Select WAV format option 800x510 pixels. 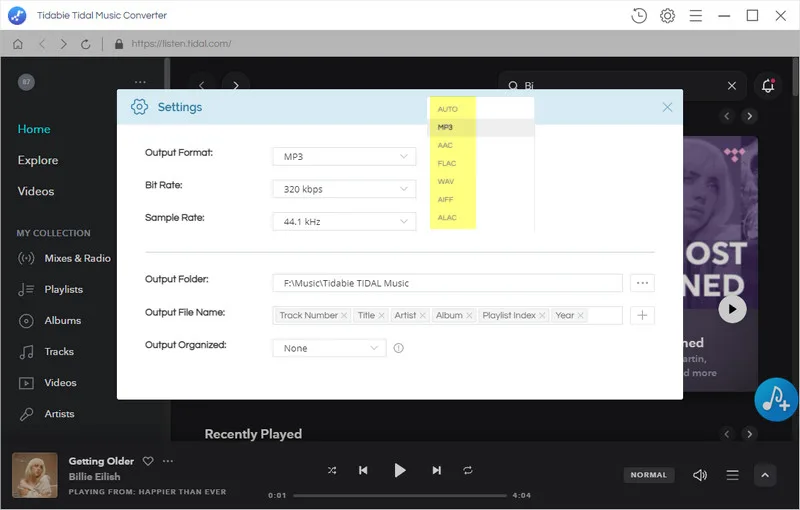click(x=481, y=182)
